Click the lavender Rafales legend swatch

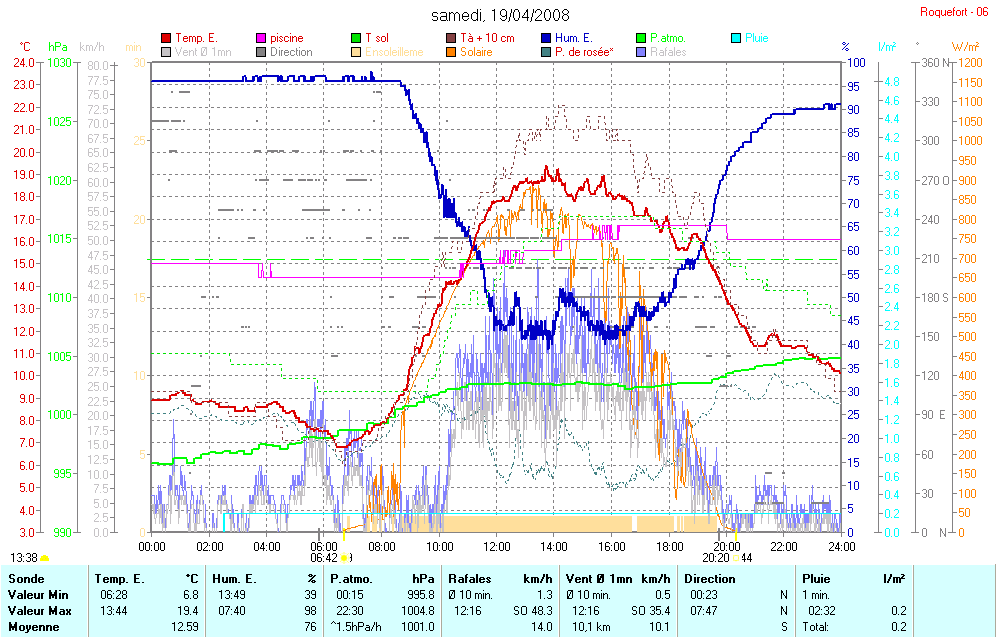[x=641, y=52]
